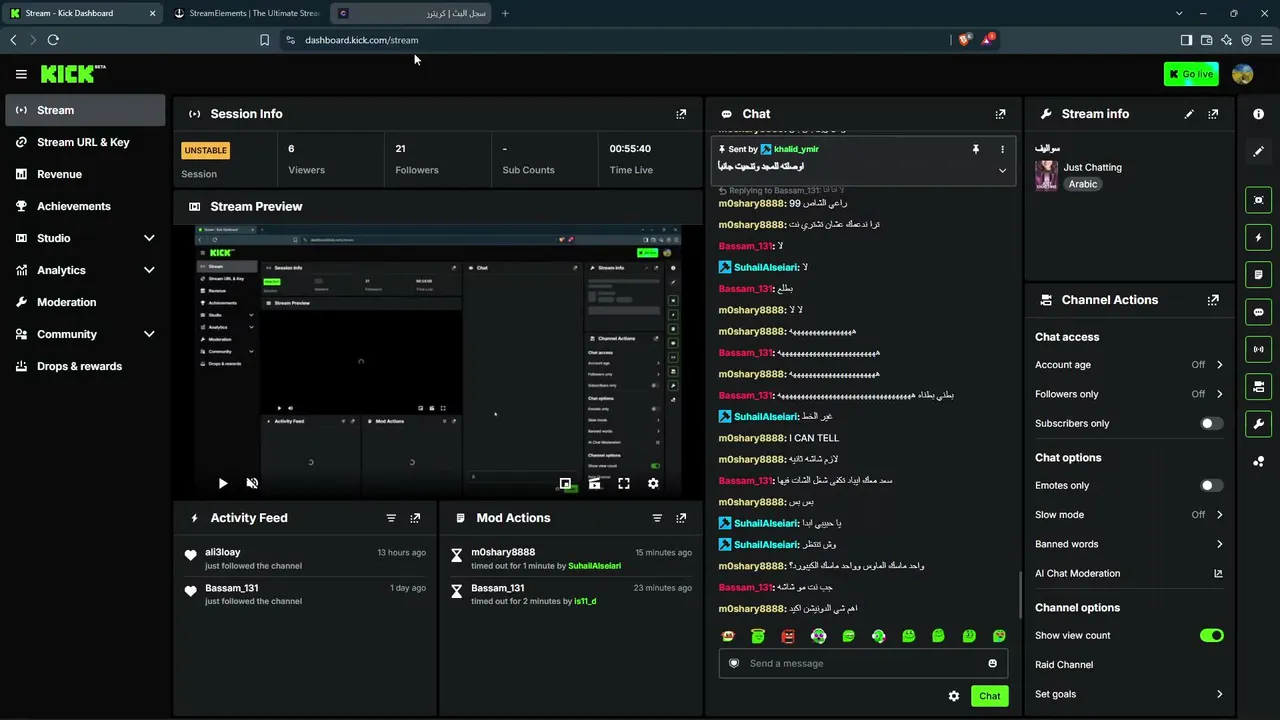The height and width of the screenshot is (720, 1280).
Task: Open preview settings gear in Stream Preview
Action: pos(653,483)
